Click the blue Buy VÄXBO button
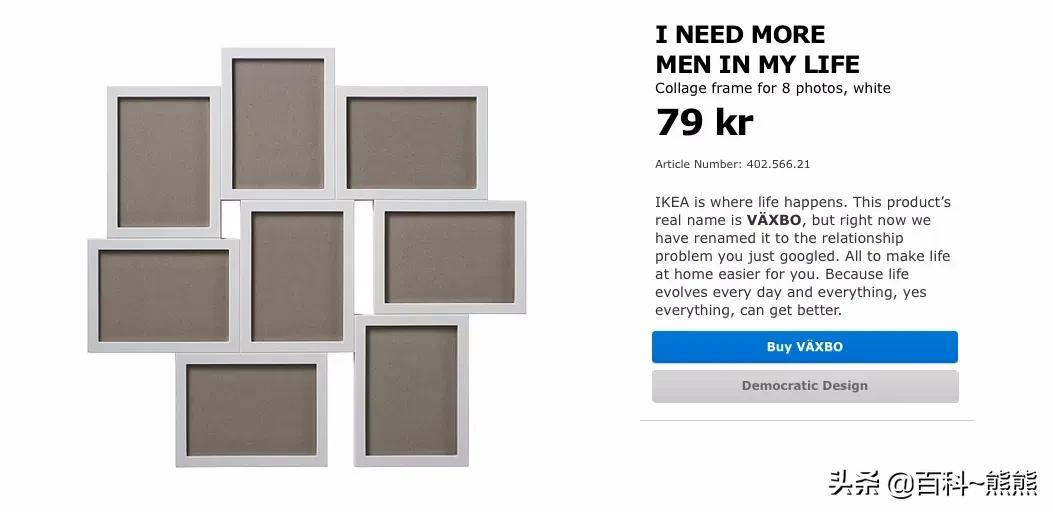Viewport: 1053px width, 512px height. pos(805,347)
